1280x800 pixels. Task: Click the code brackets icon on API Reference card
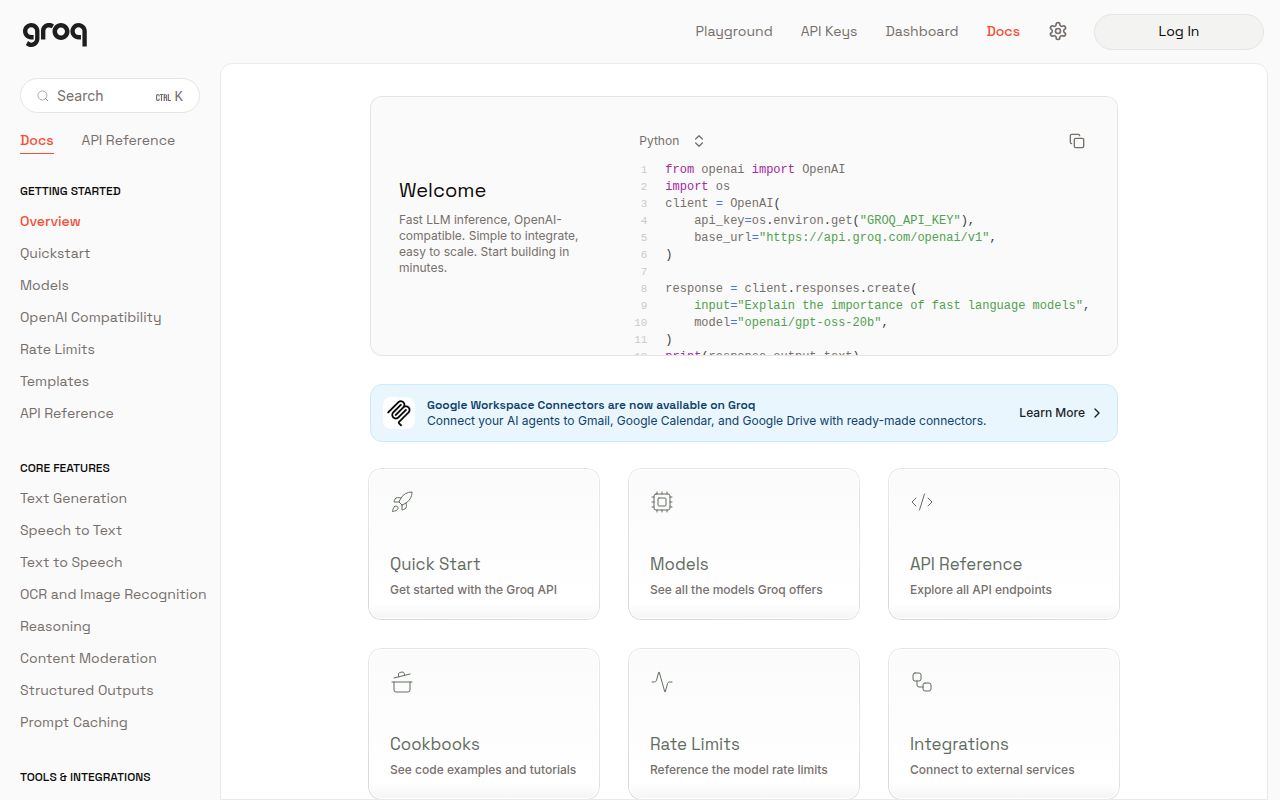tap(922, 502)
